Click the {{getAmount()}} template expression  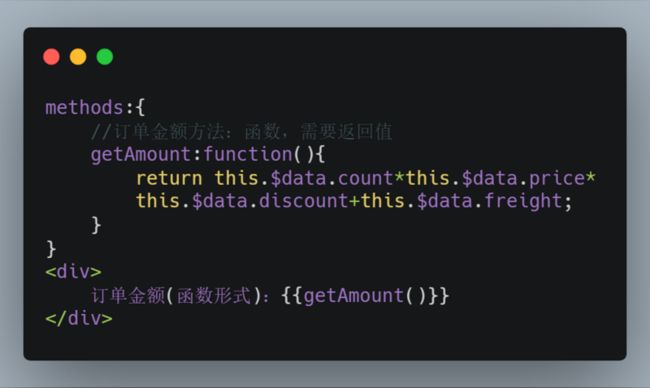[365, 296]
